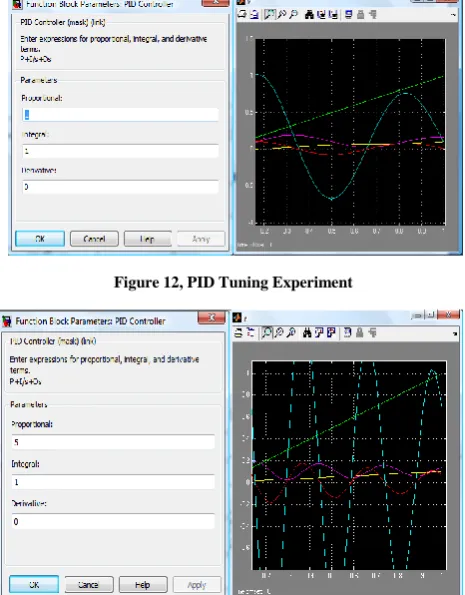465x595 pixels.
Task: Click "P+I/s+Ds" text in upper PID dialog
Action: [36, 59]
